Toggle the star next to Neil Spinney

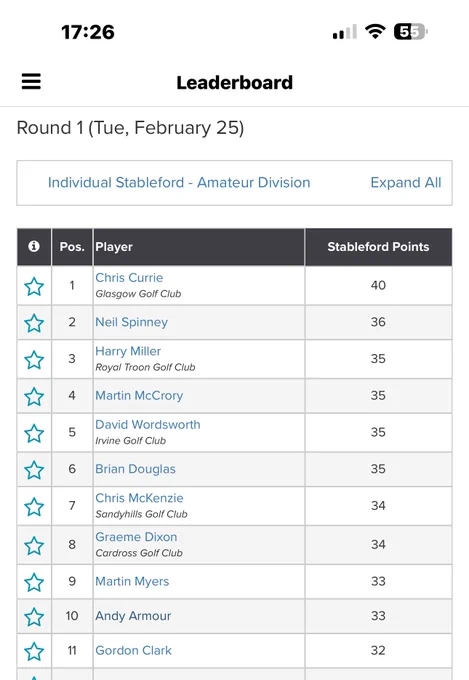34,323
